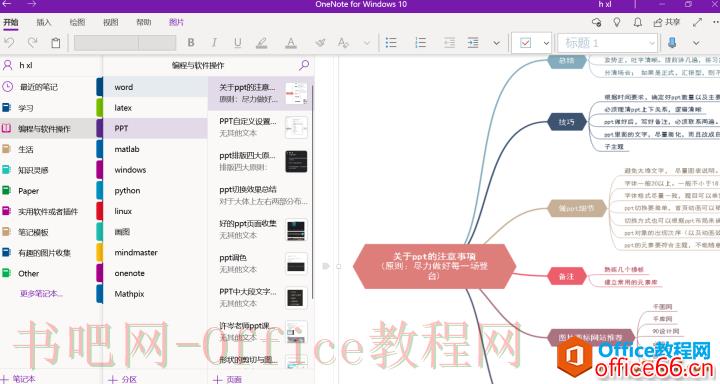Viewport: 720px width, 384px height.
Task: Click the 共享 share button
Action: (x=667, y=22)
